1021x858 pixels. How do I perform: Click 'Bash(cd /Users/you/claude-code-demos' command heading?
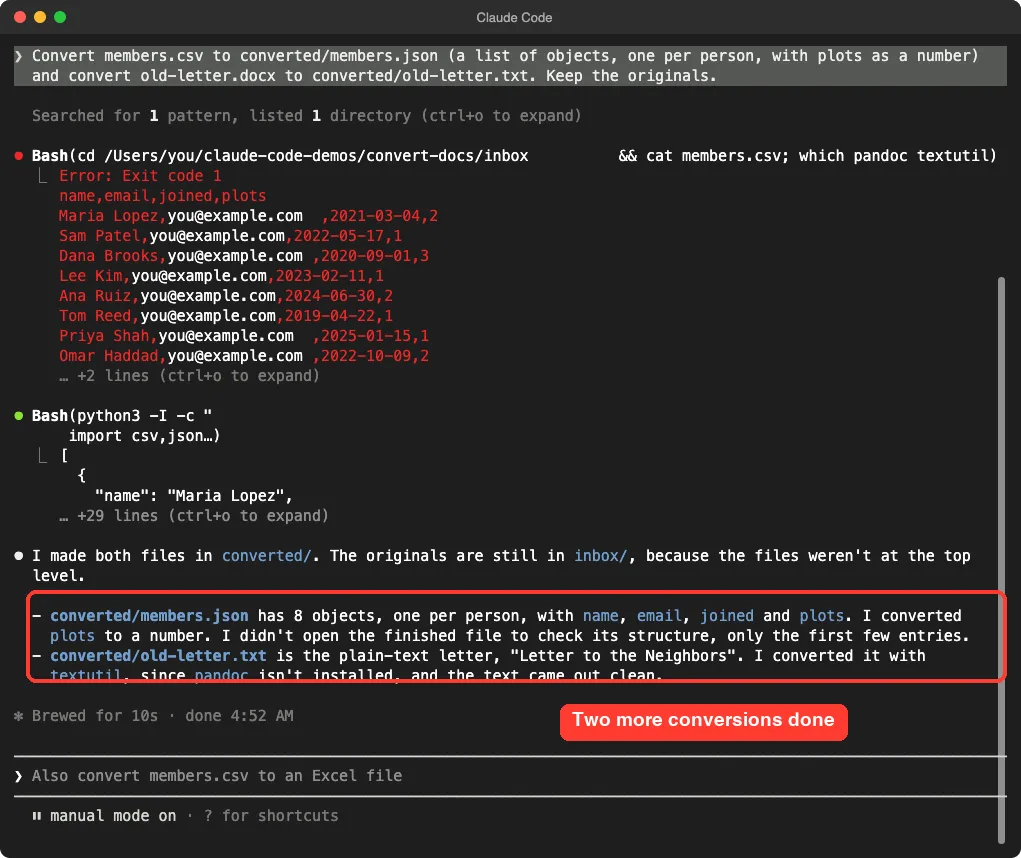click(x=280, y=156)
